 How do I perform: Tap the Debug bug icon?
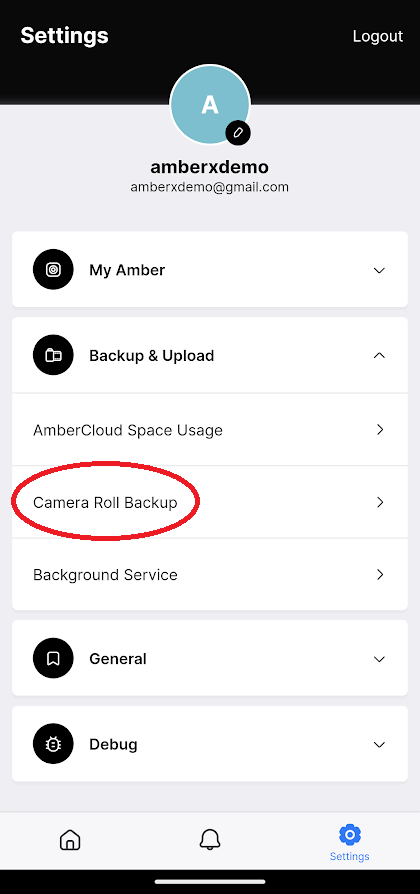click(53, 744)
